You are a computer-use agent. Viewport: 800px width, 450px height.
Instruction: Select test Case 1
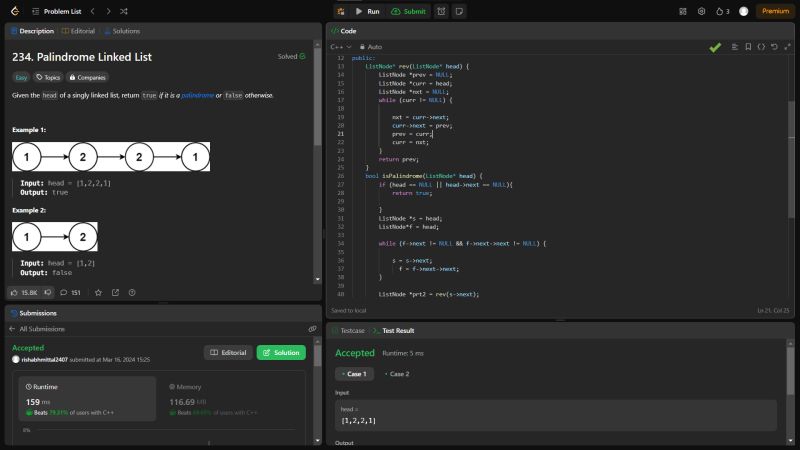(354, 374)
